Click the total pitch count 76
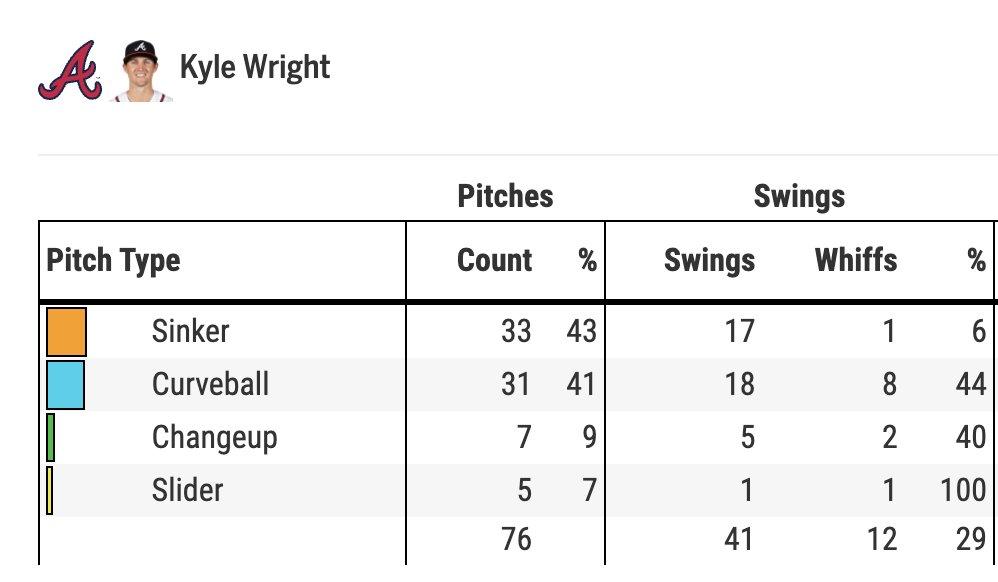 pos(516,540)
